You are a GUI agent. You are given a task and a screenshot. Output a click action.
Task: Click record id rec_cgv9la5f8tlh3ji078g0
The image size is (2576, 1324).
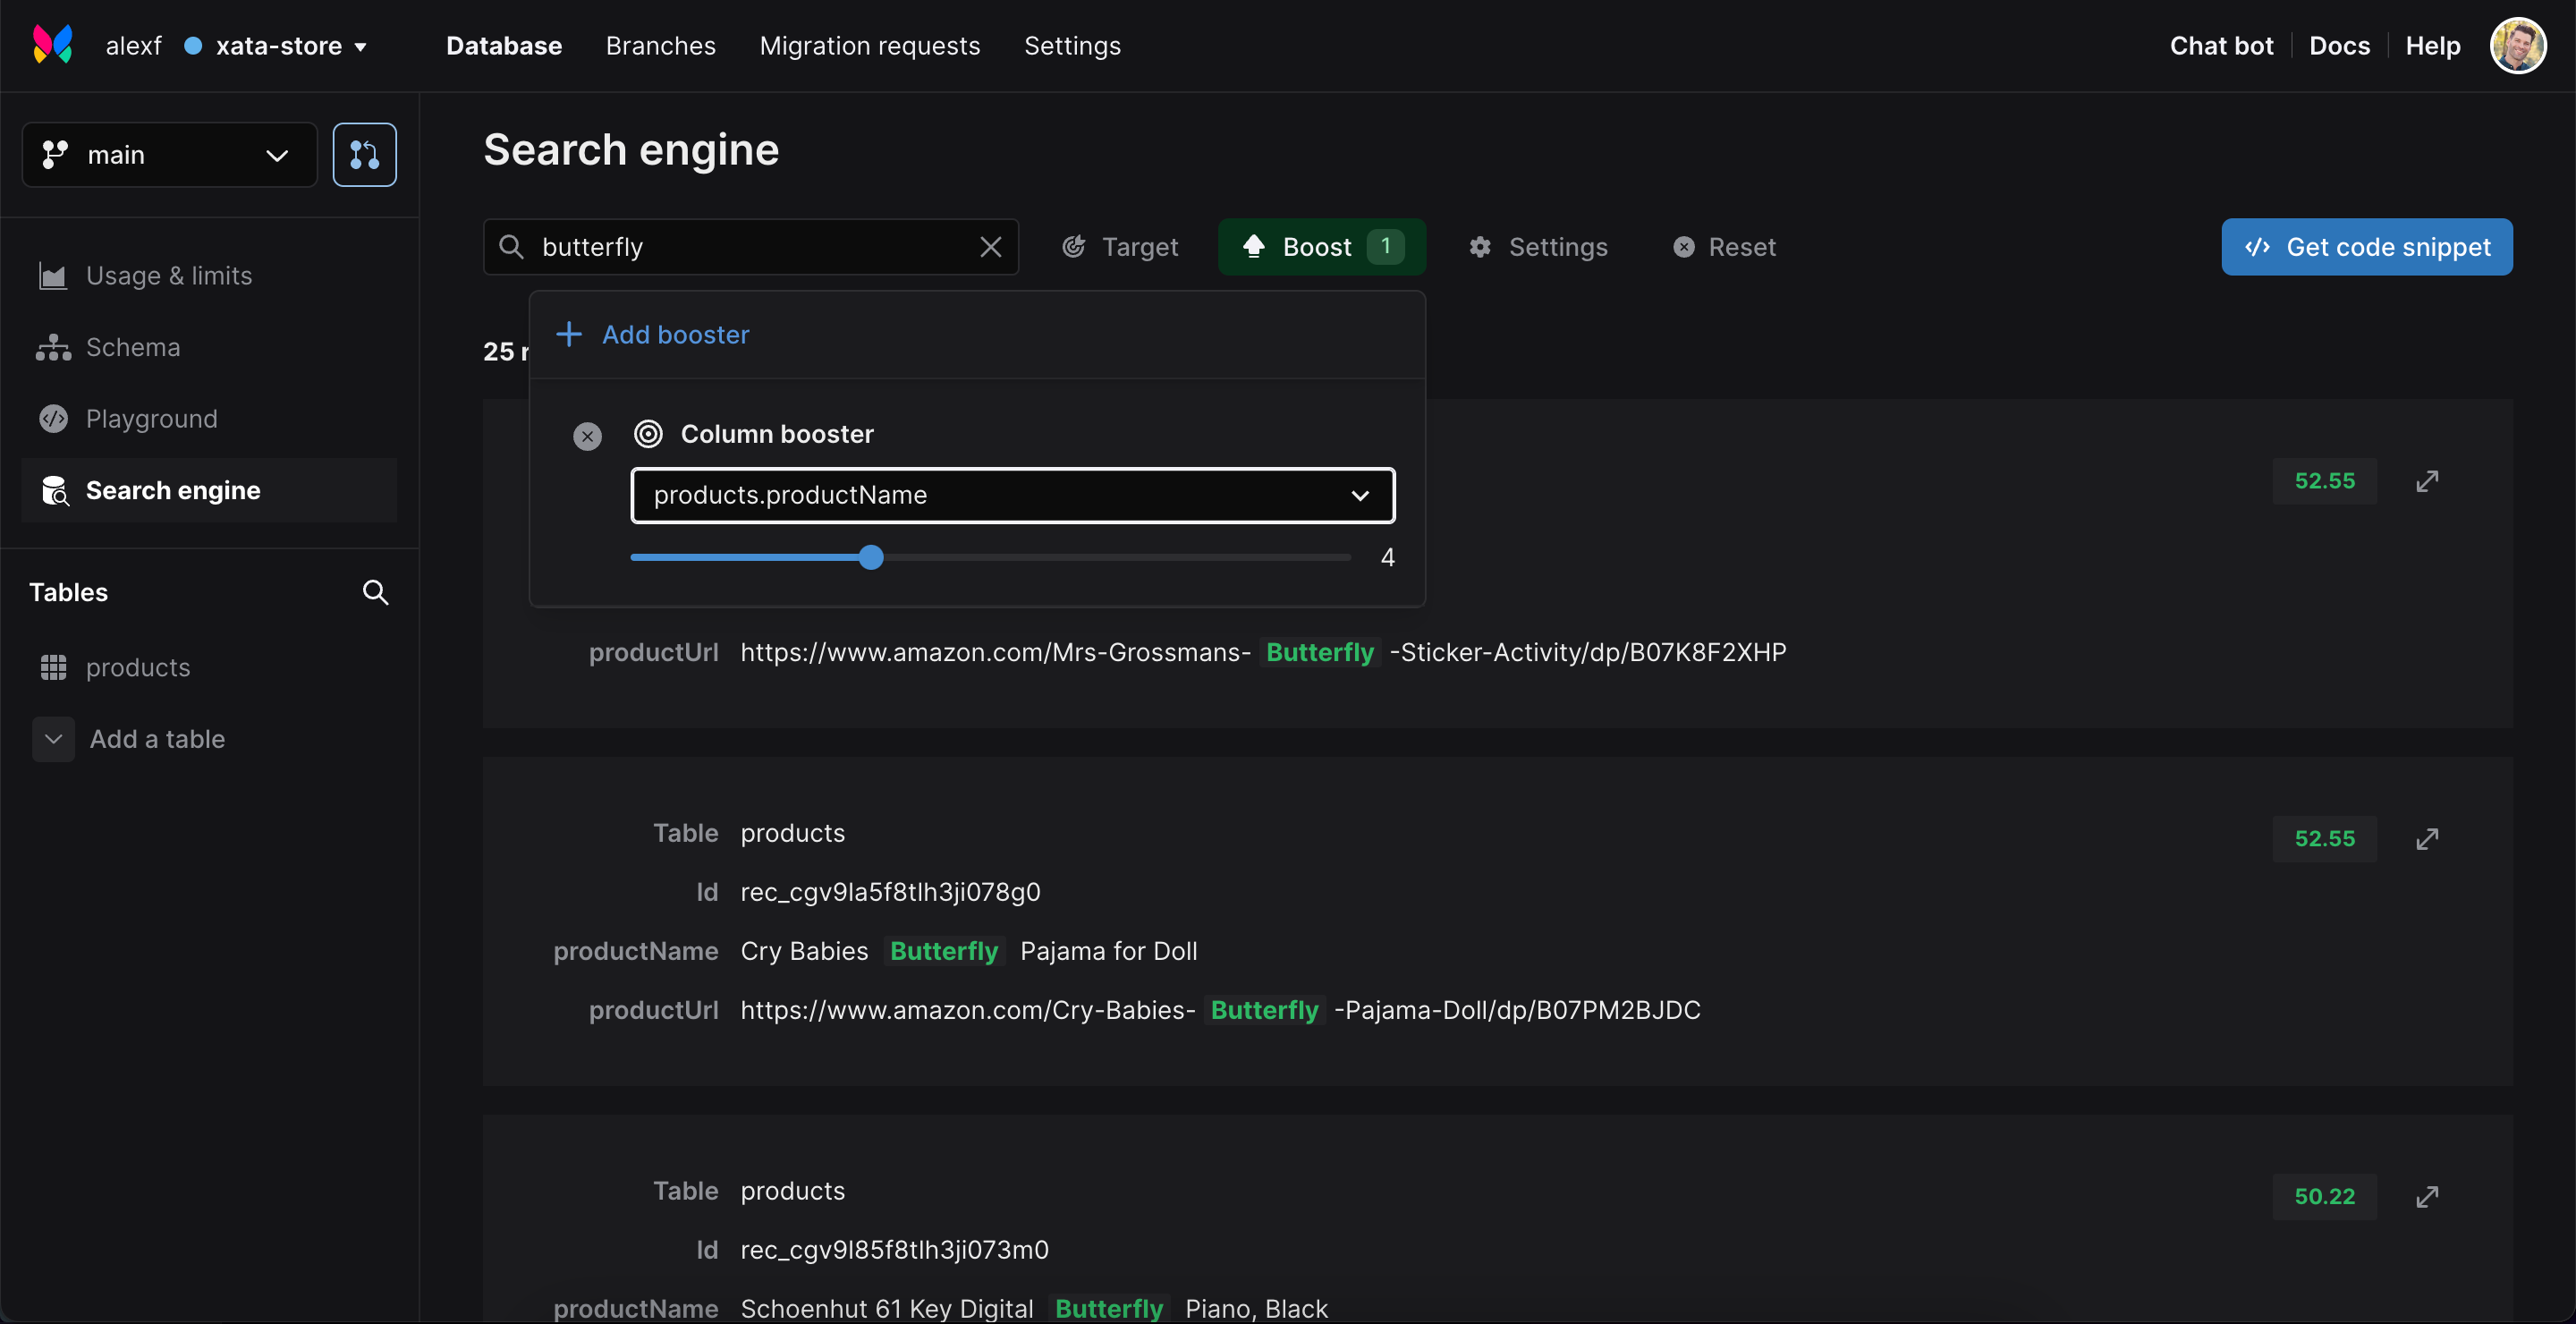[x=890, y=892]
